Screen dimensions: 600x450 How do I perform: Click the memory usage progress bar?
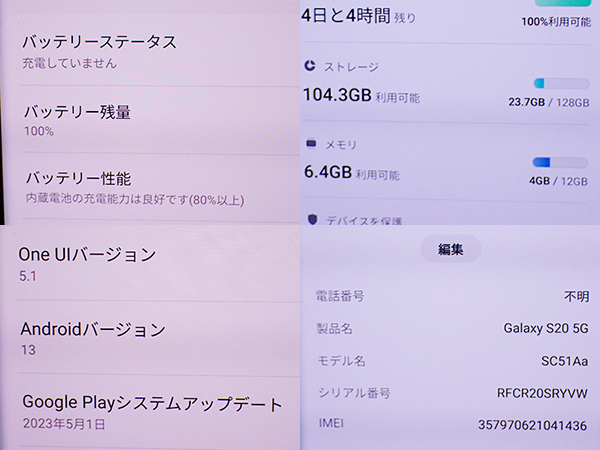click(x=560, y=162)
